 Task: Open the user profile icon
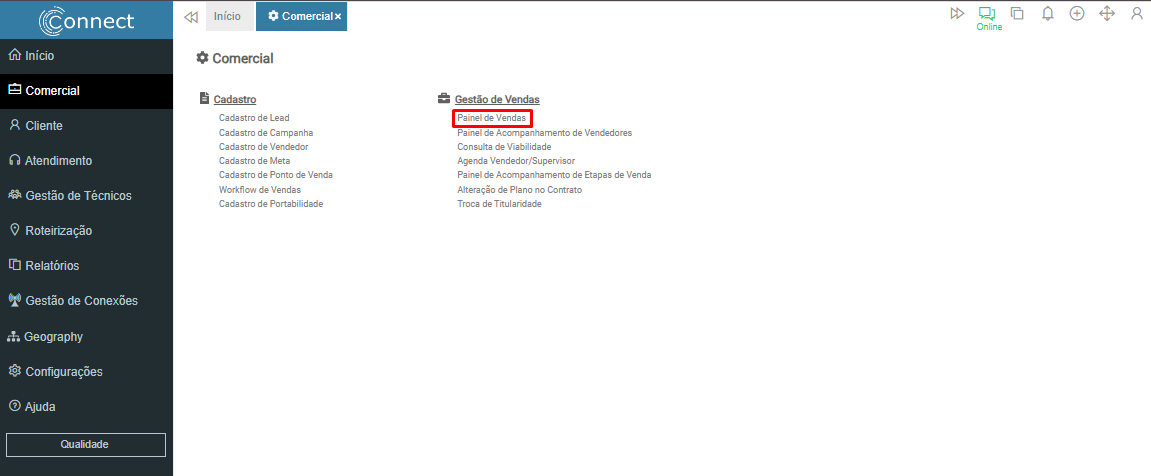[x=1137, y=14]
